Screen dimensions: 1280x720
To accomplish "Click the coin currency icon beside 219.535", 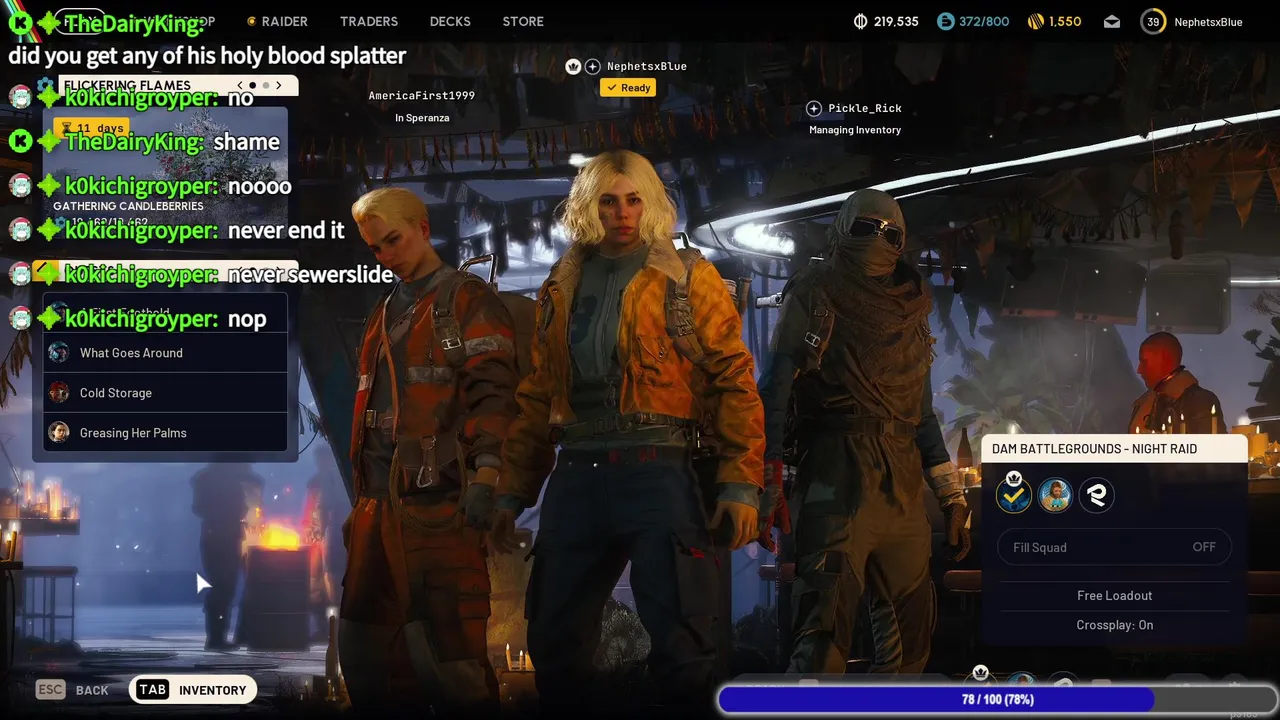I will tap(861, 21).
